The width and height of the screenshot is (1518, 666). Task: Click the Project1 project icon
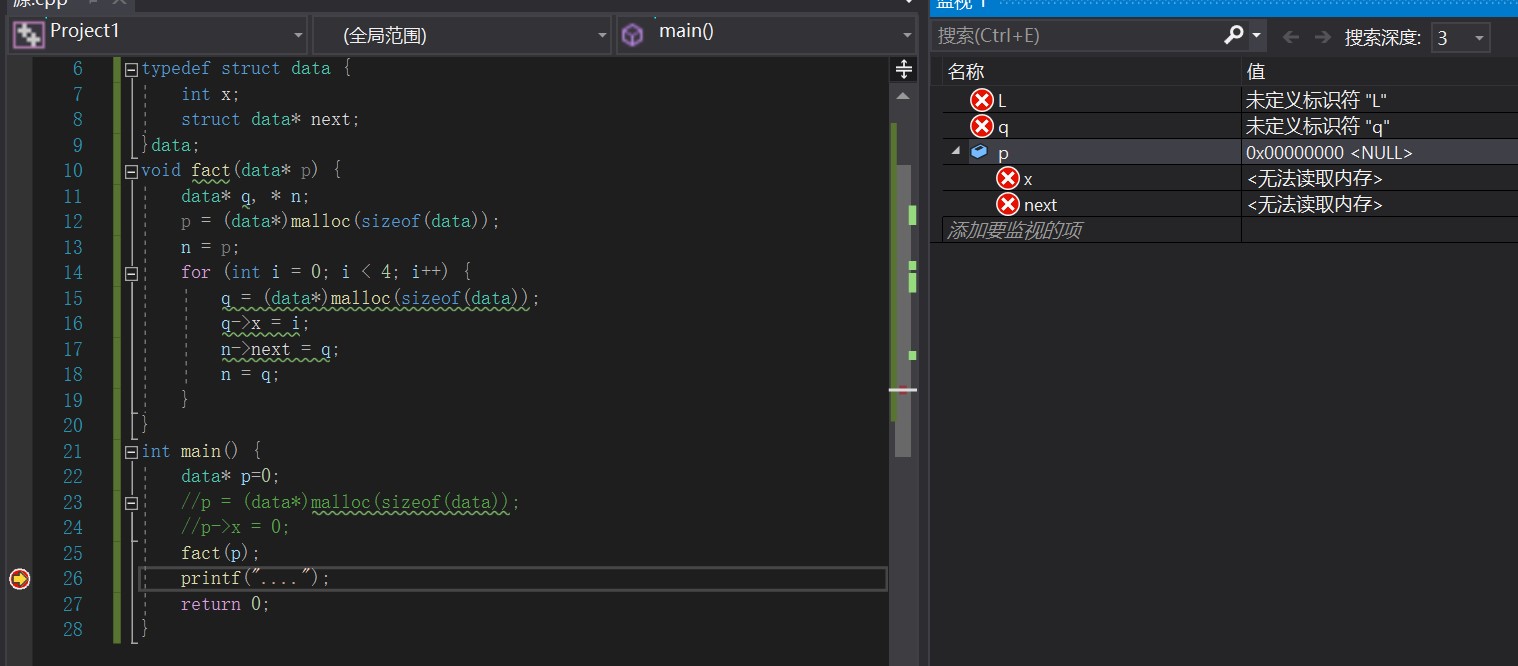click(x=28, y=34)
